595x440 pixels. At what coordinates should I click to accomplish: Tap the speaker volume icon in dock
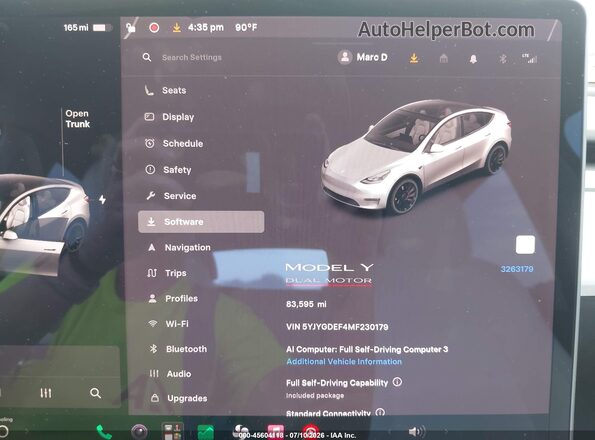(416, 432)
